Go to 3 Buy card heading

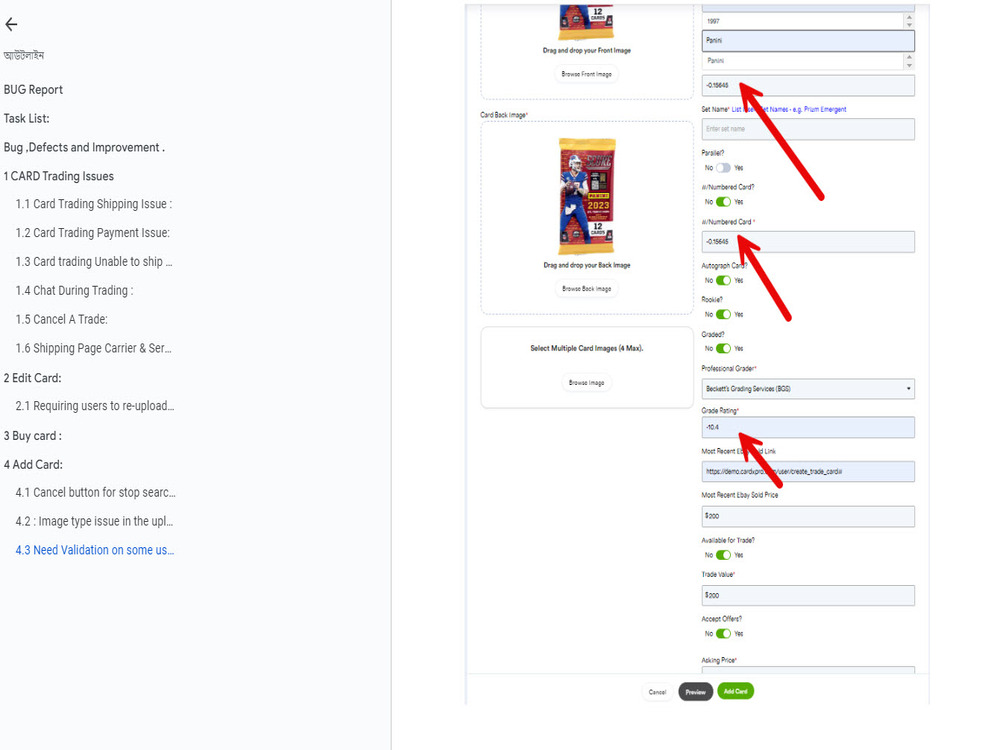pyautogui.click(x=33, y=436)
